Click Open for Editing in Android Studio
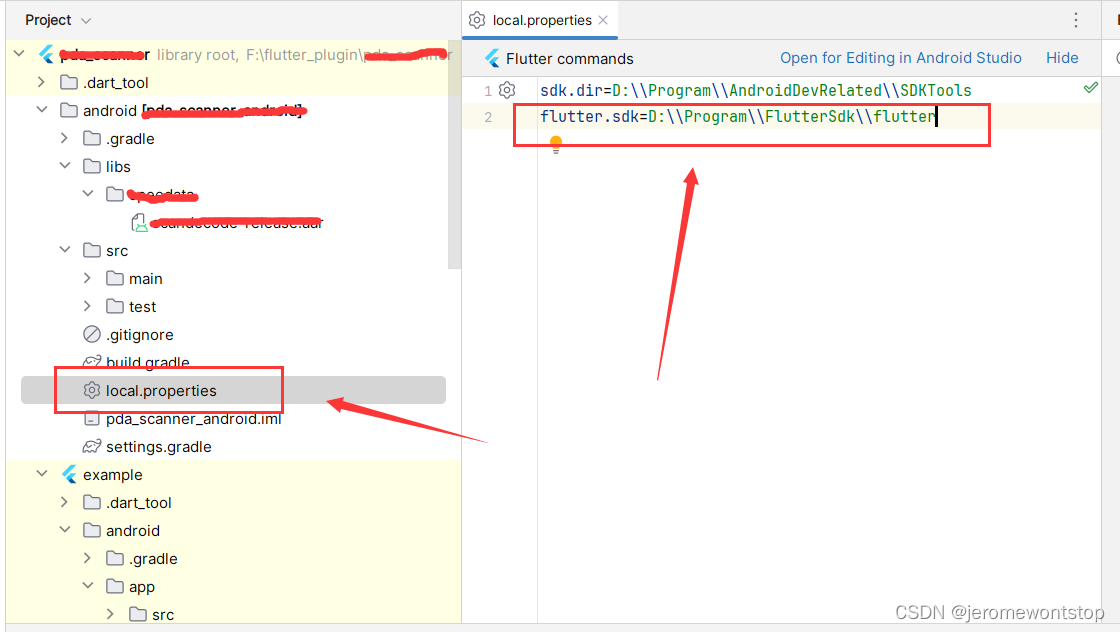The width and height of the screenshot is (1120, 632). click(900, 58)
